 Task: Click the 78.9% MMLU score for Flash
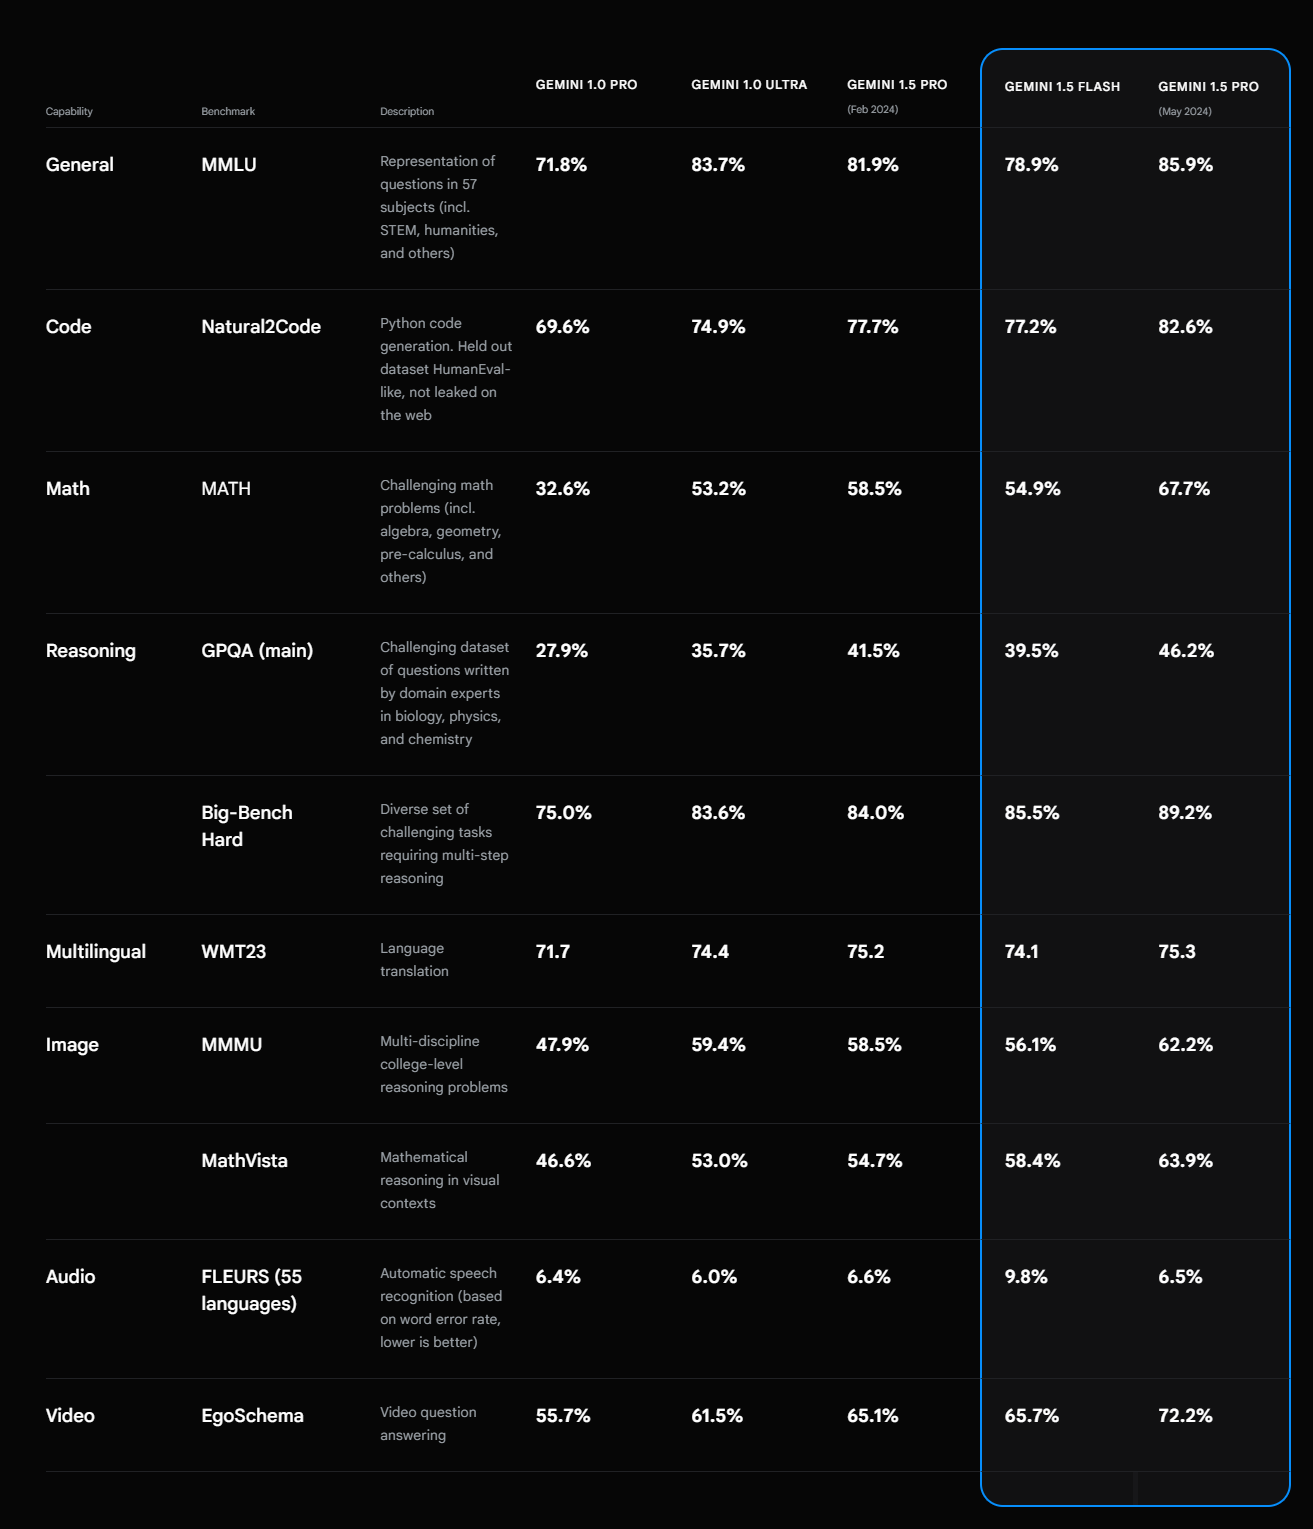(x=1031, y=165)
